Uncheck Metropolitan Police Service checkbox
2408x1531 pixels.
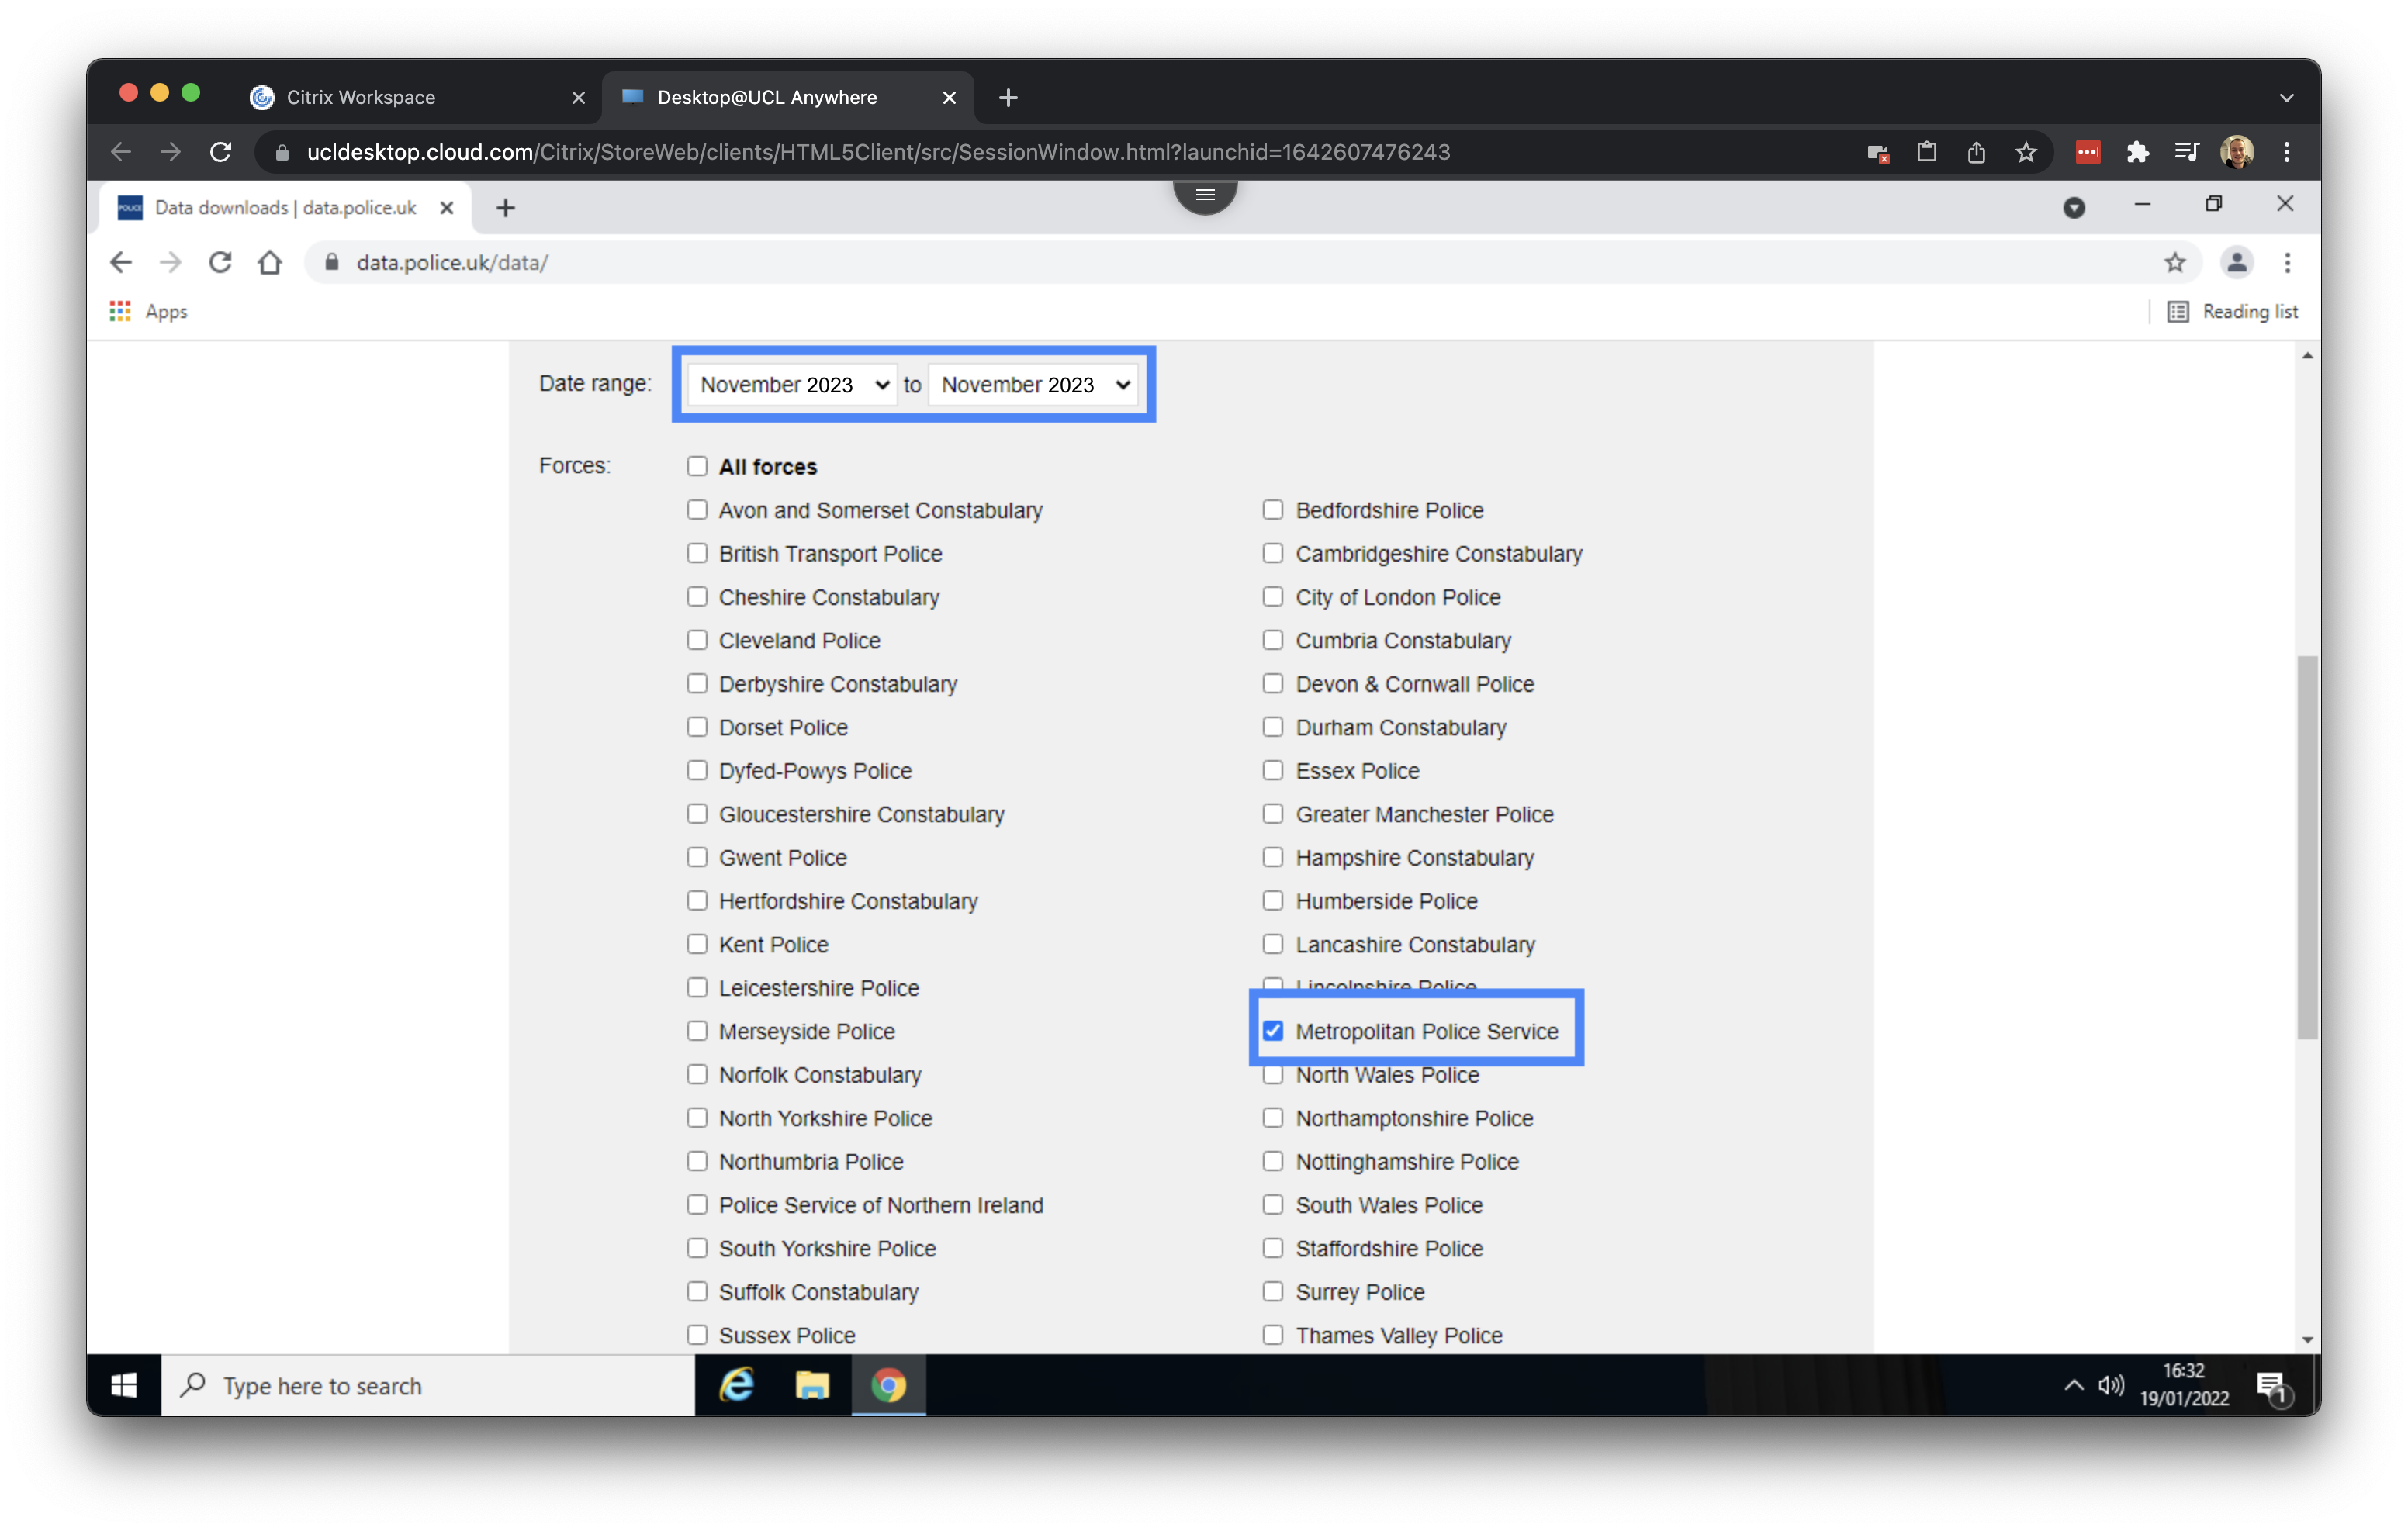(x=1272, y=1031)
